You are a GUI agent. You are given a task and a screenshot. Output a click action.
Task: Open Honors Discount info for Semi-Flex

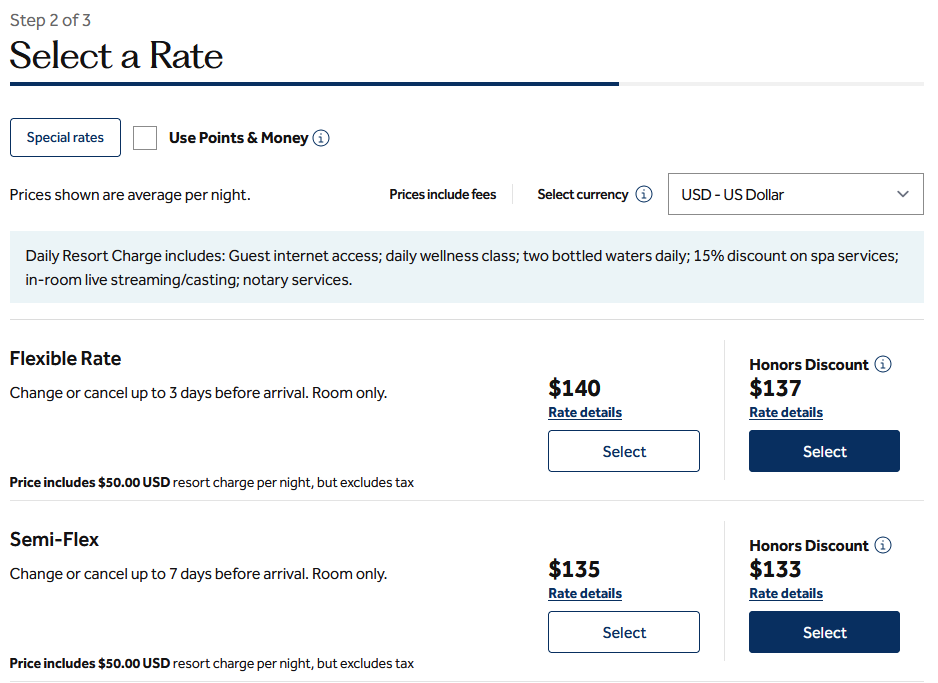point(883,546)
